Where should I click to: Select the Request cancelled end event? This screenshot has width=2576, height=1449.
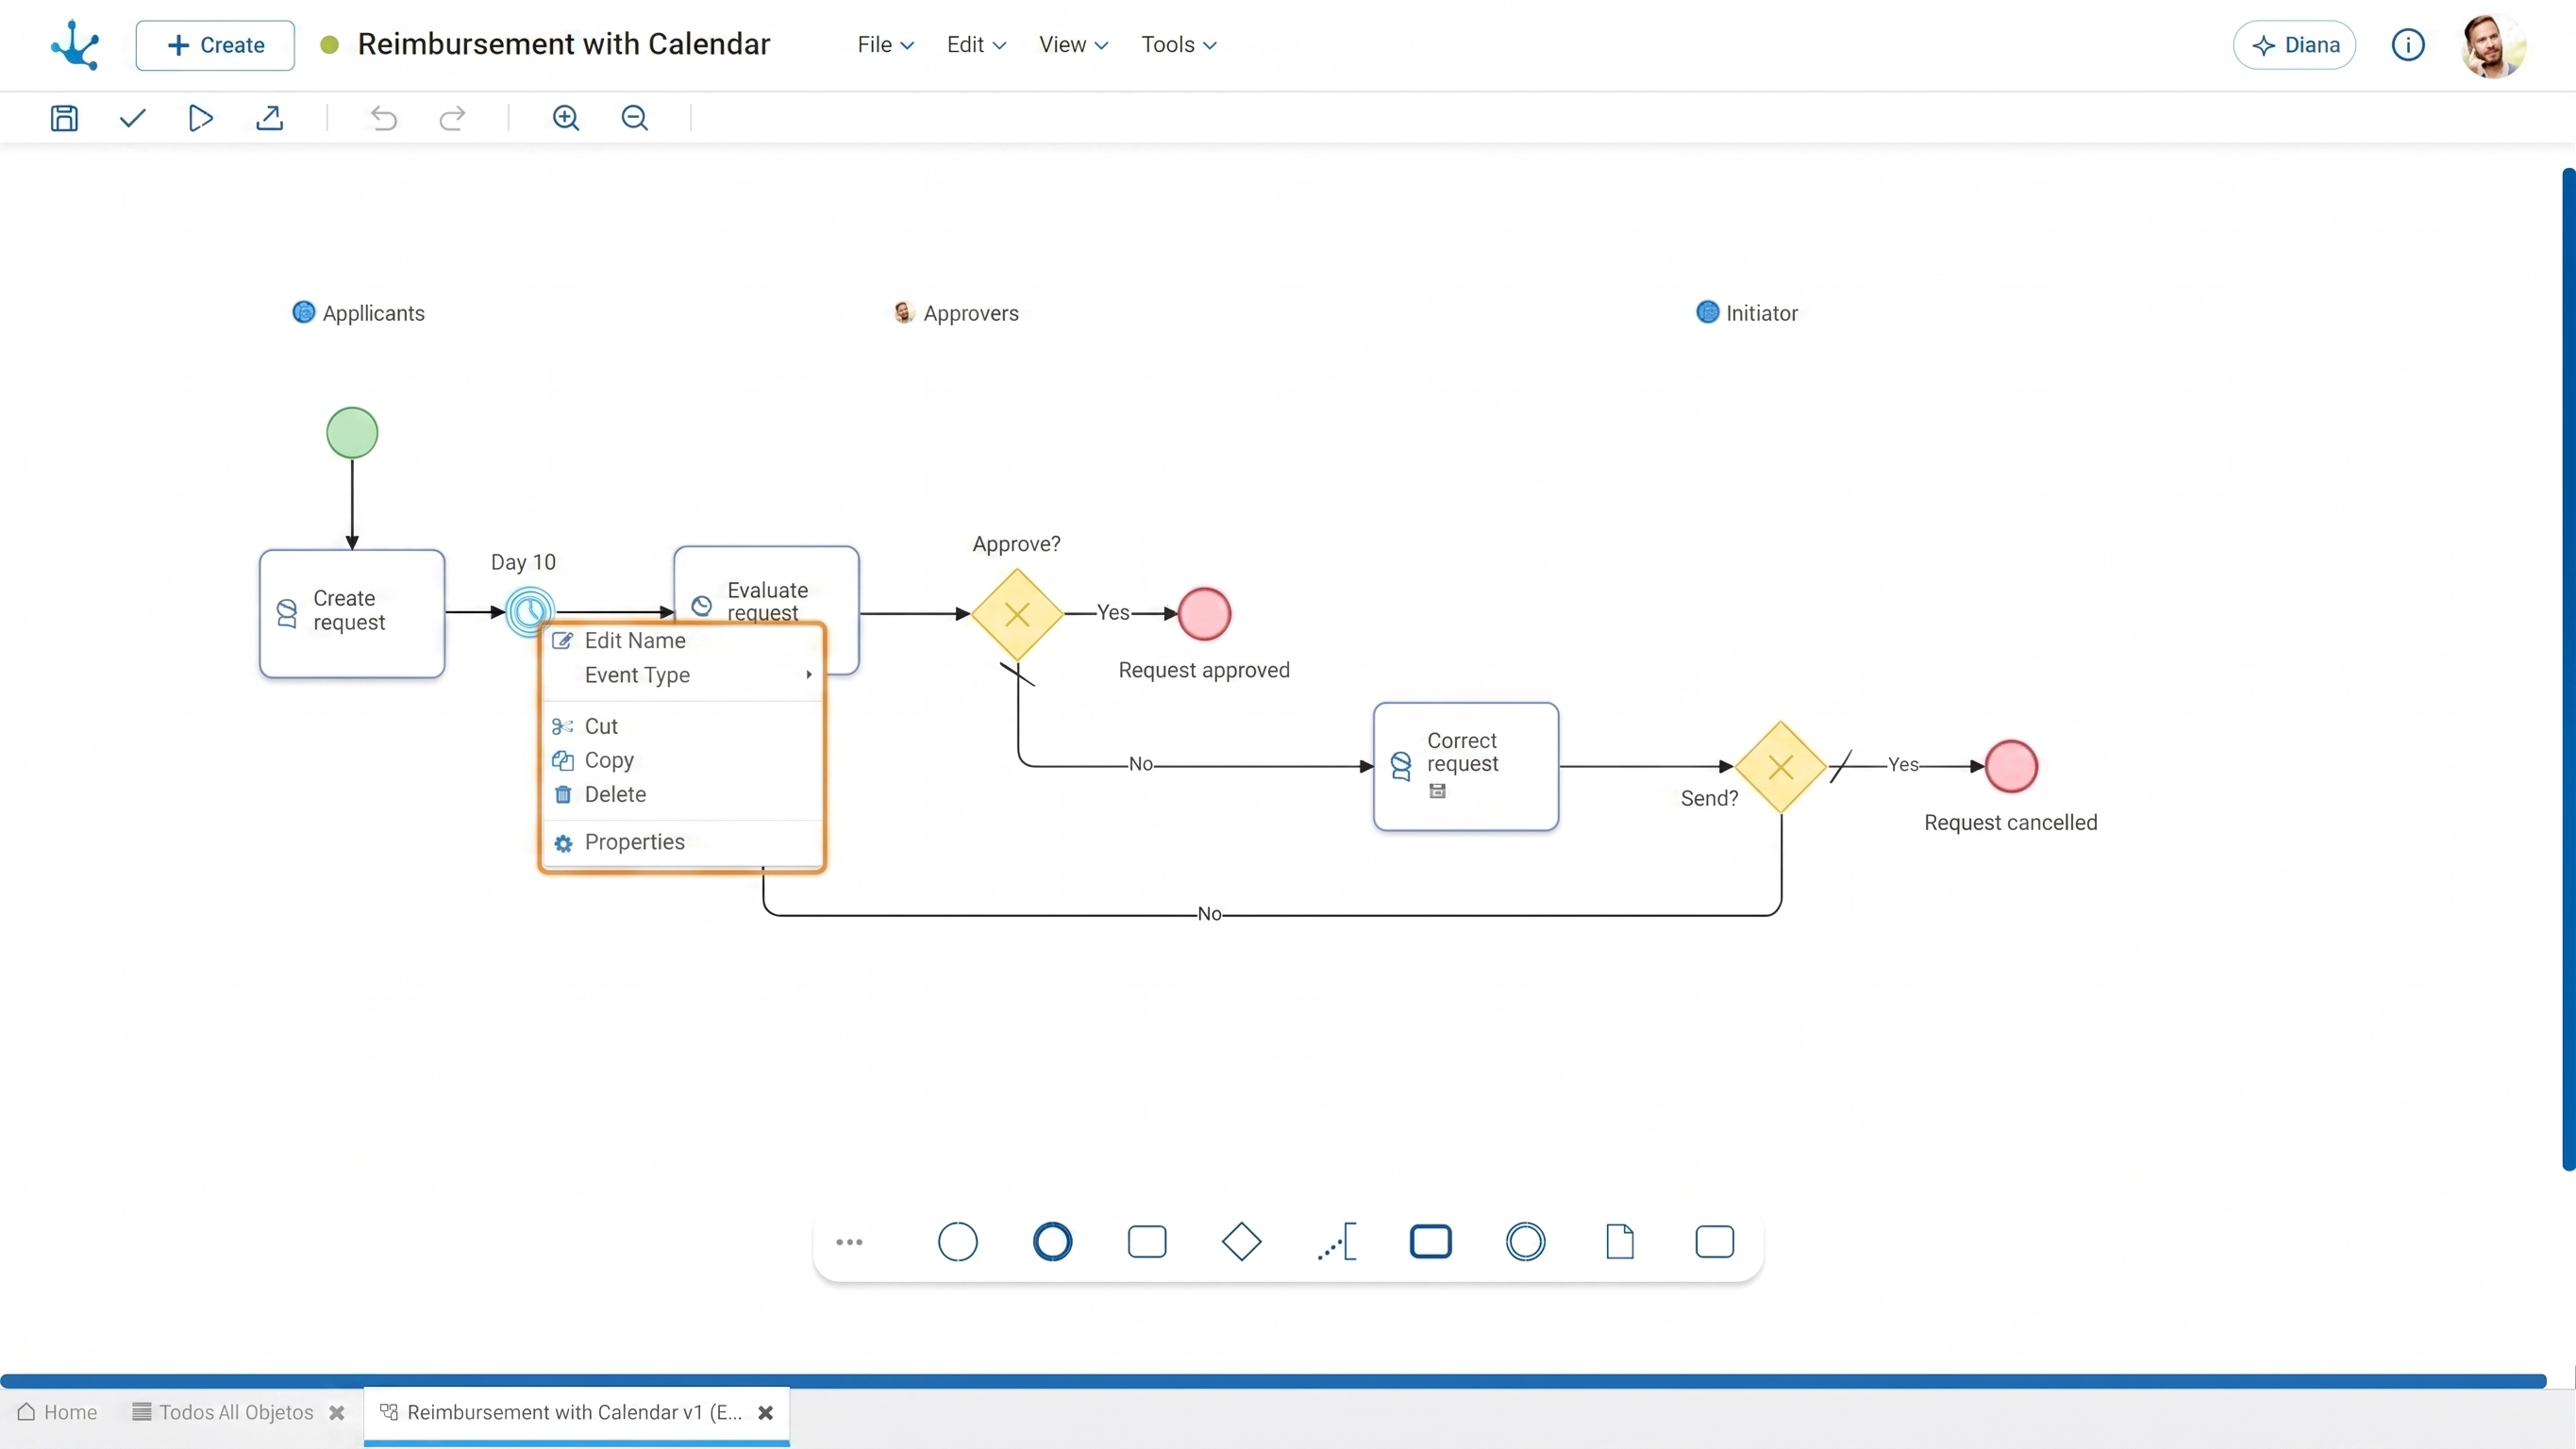(x=2011, y=766)
